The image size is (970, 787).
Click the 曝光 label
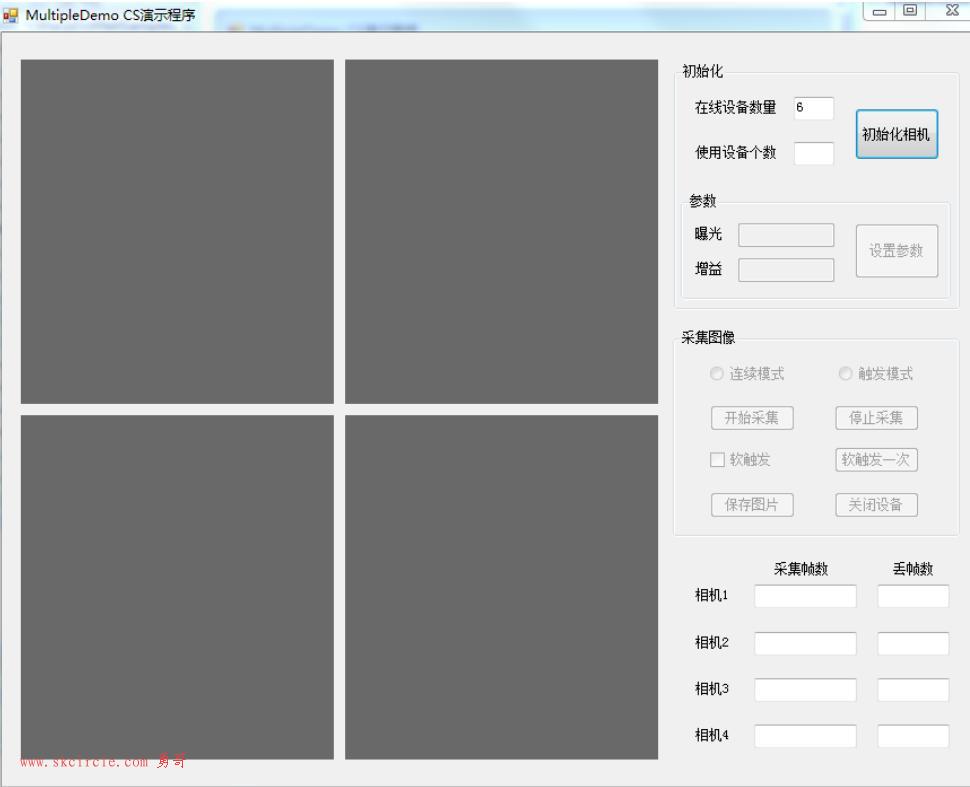tap(708, 234)
